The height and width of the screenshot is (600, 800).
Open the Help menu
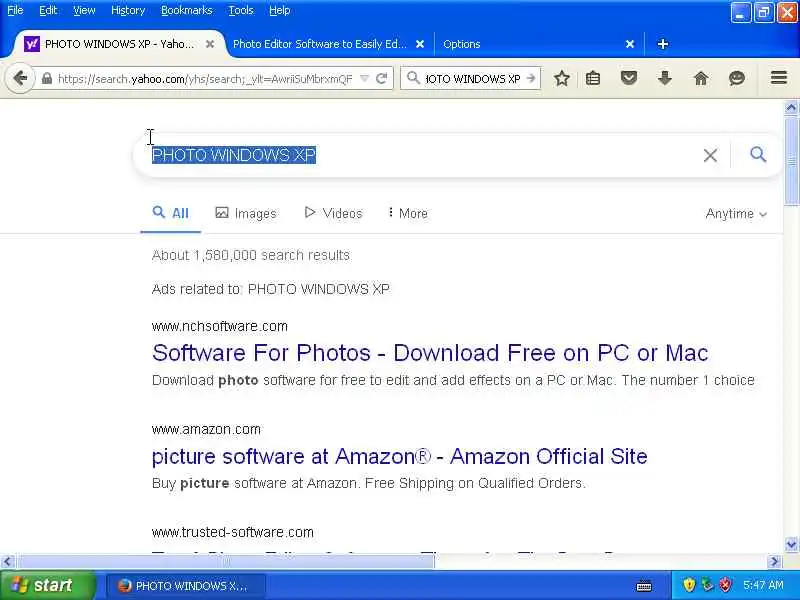click(280, 10)
